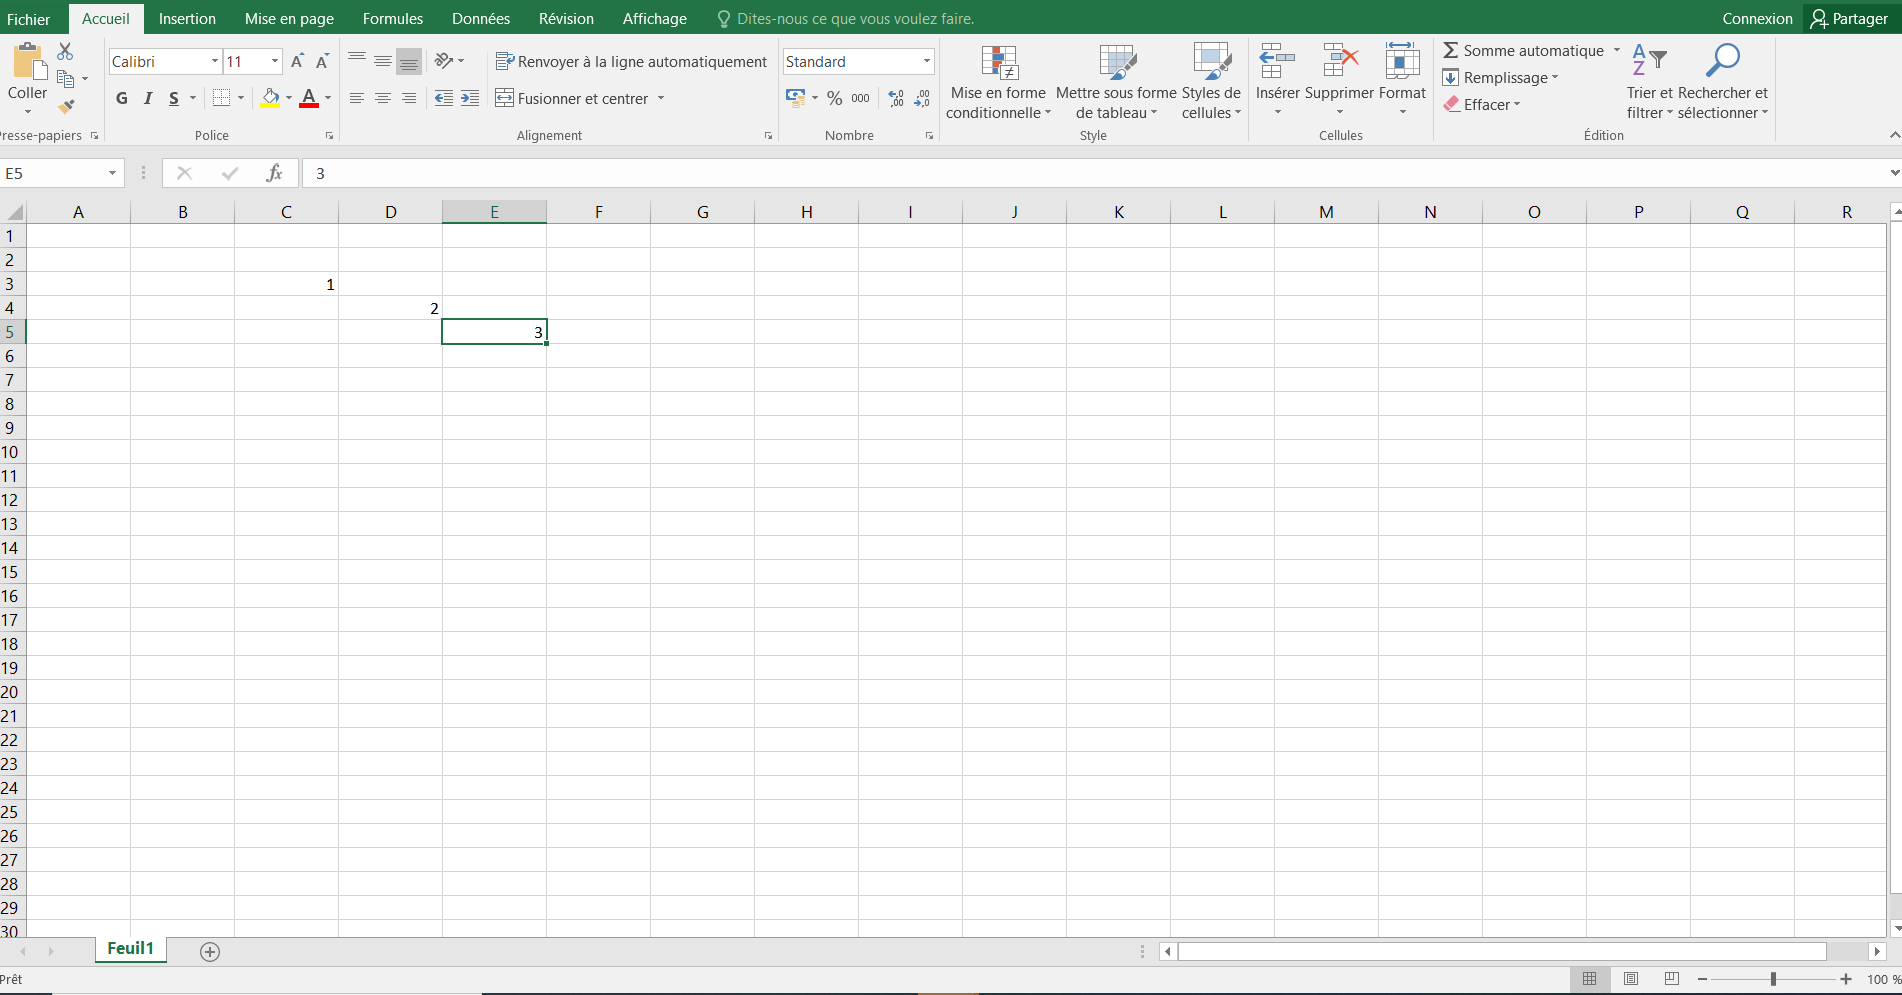Decrease font size with small A icon
The image size is (1902, 995).
click(322, 62)
